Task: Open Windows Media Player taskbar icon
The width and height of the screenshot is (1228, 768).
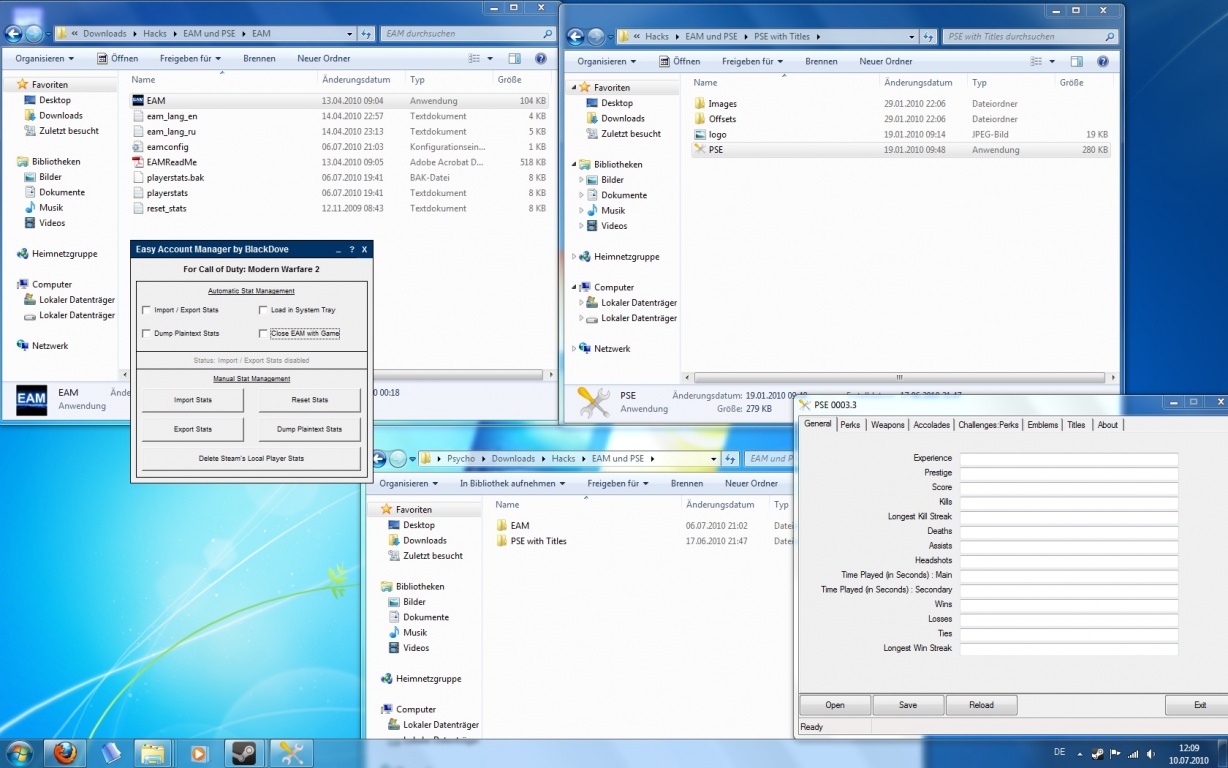Action: [198, 752]
